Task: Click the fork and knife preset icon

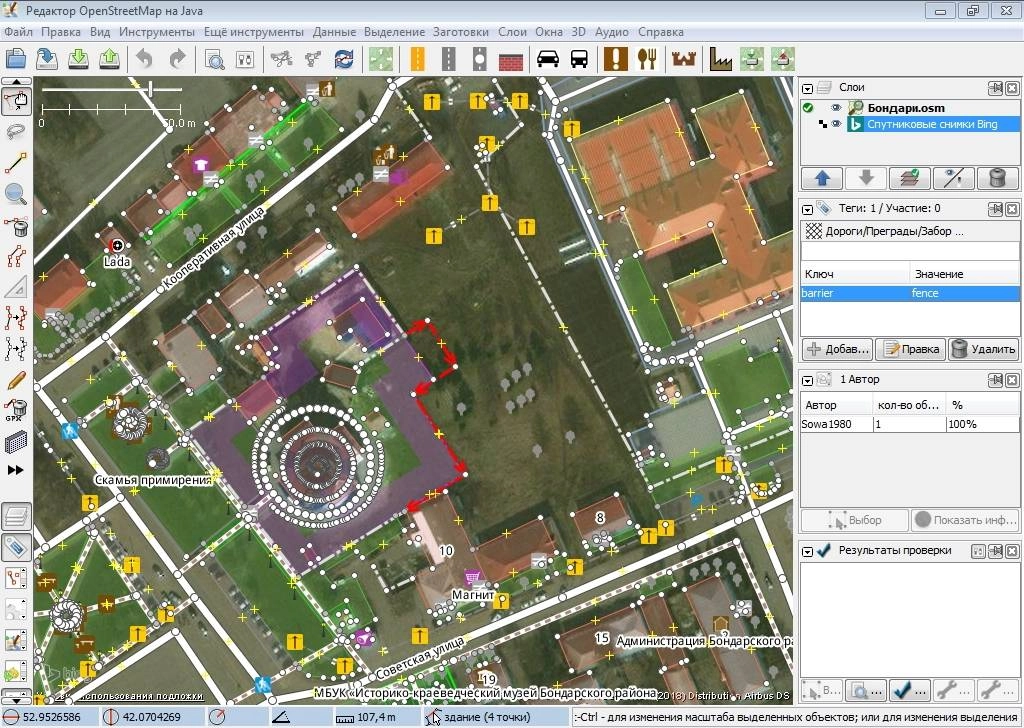Action: pyautogui.click(x=647, y=59)
